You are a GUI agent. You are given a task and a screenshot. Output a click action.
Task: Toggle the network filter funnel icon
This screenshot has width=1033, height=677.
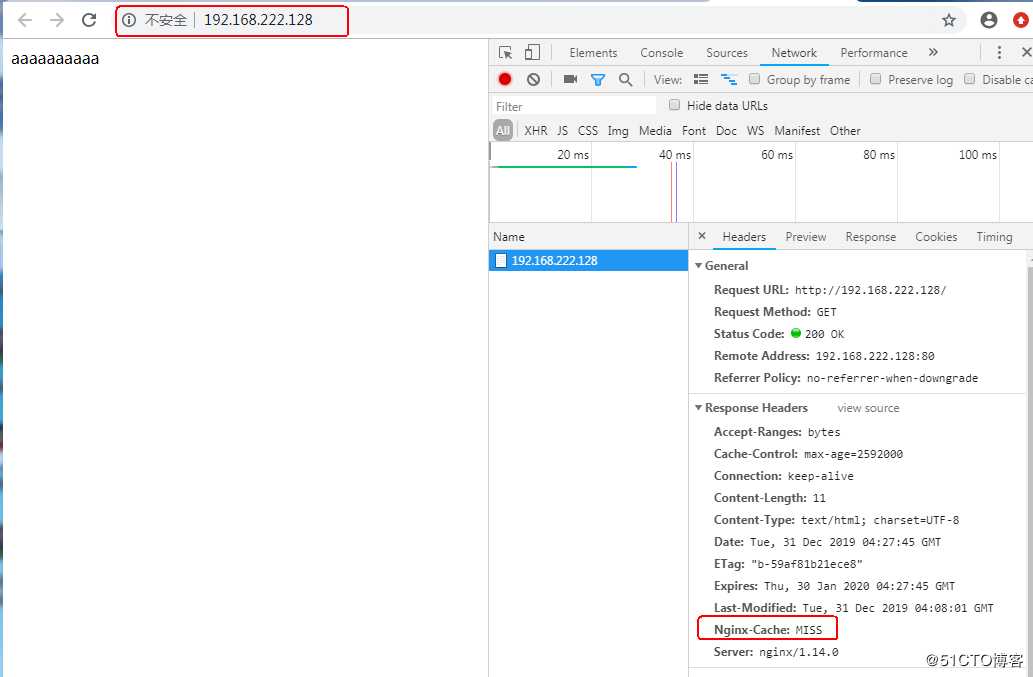point(598,80)
